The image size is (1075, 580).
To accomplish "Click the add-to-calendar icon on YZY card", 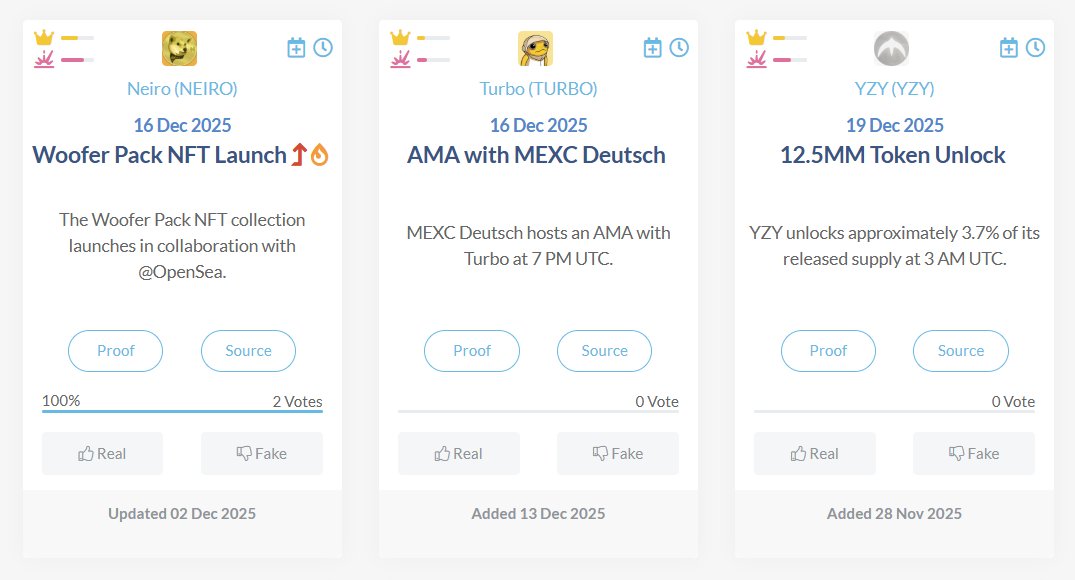I will [1009, 47].
